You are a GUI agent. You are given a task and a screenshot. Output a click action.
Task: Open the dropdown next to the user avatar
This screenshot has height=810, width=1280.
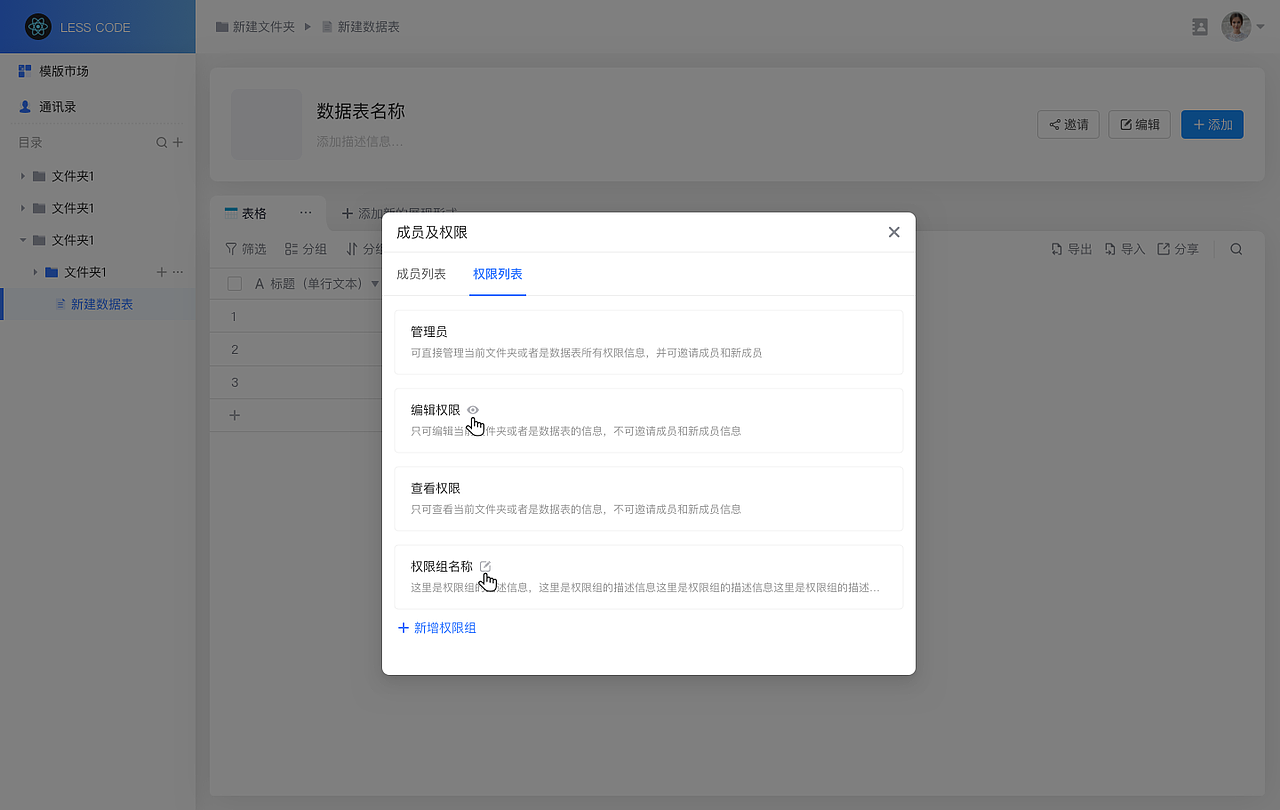pyautogui.click(x=1260, y=26)
